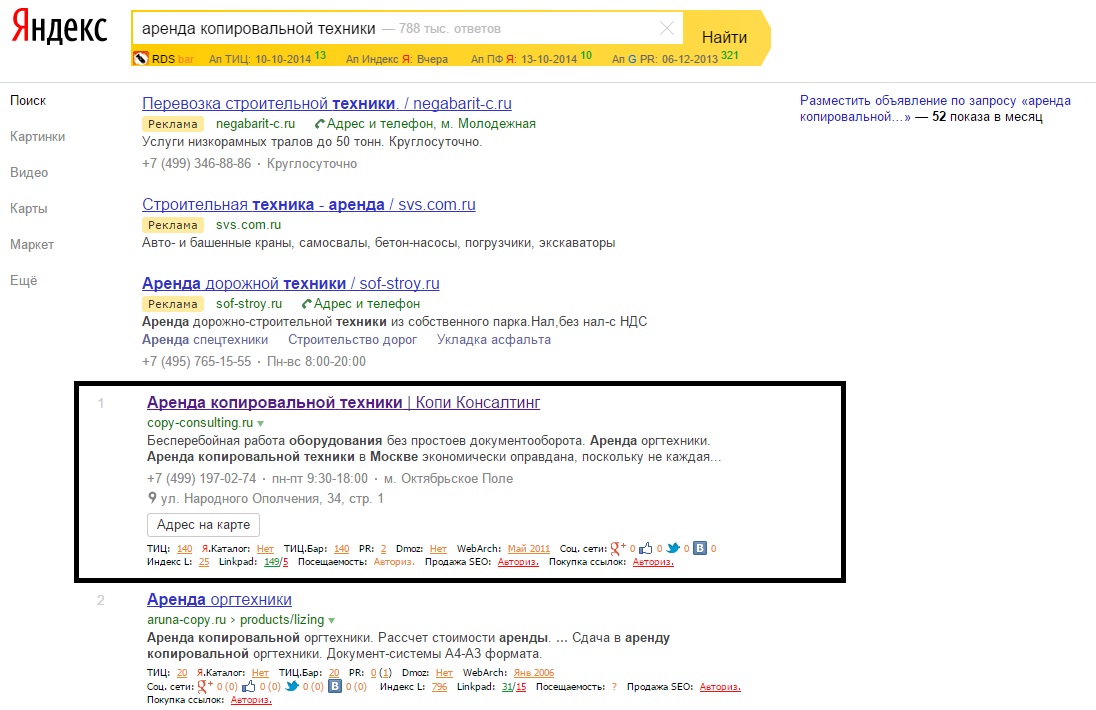Switch to Видео search
The height and width of the screenshot is (710, 1096).
[29, 173]
